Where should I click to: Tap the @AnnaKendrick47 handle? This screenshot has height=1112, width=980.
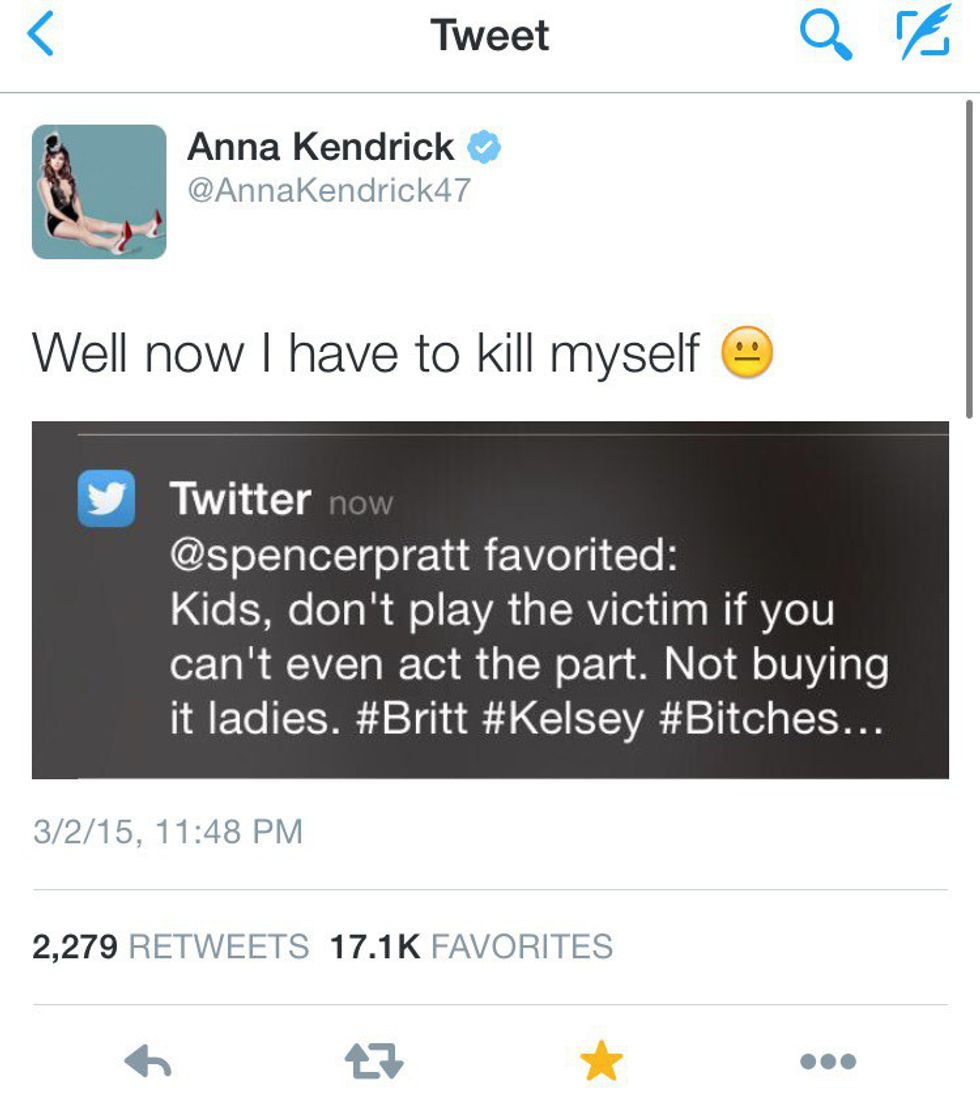(328, 190)
